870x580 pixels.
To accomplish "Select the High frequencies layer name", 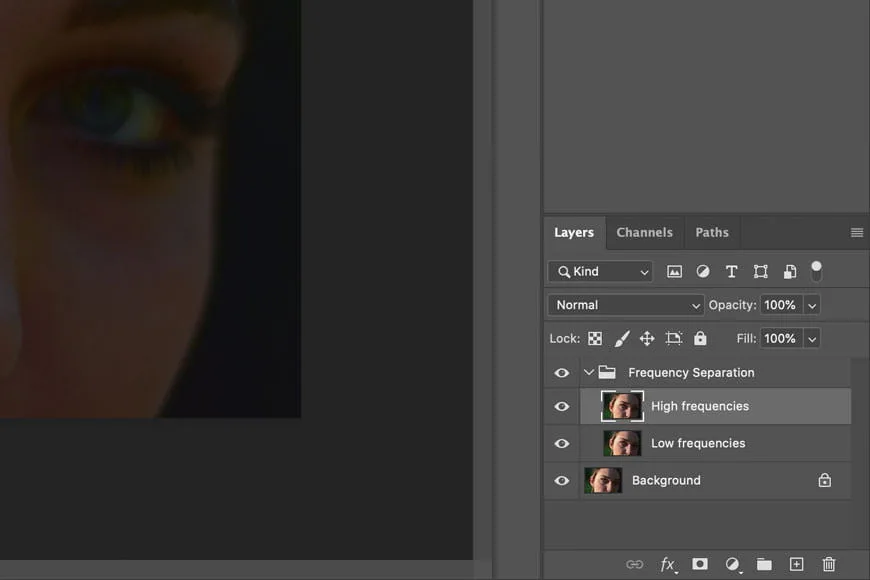I will click(700, 406).
